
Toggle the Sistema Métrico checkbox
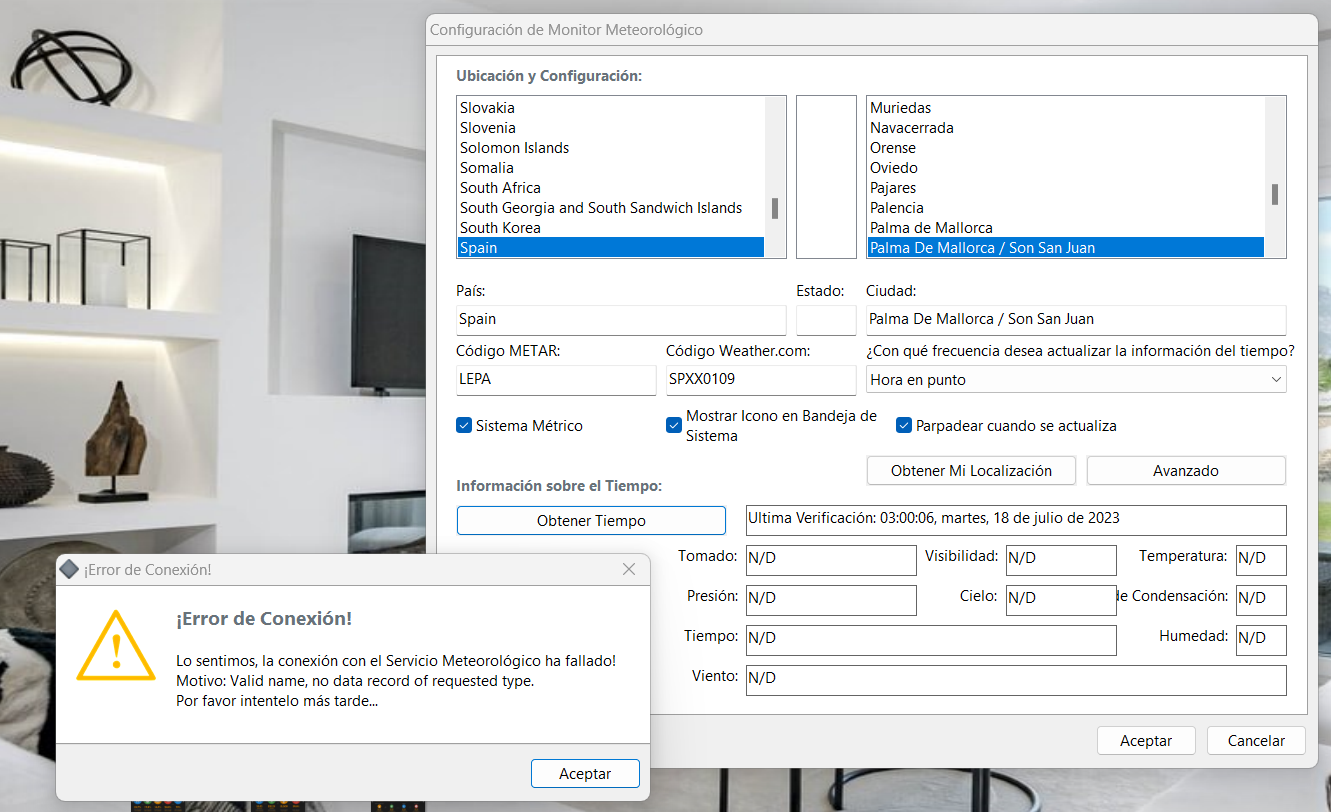point(464,425)
